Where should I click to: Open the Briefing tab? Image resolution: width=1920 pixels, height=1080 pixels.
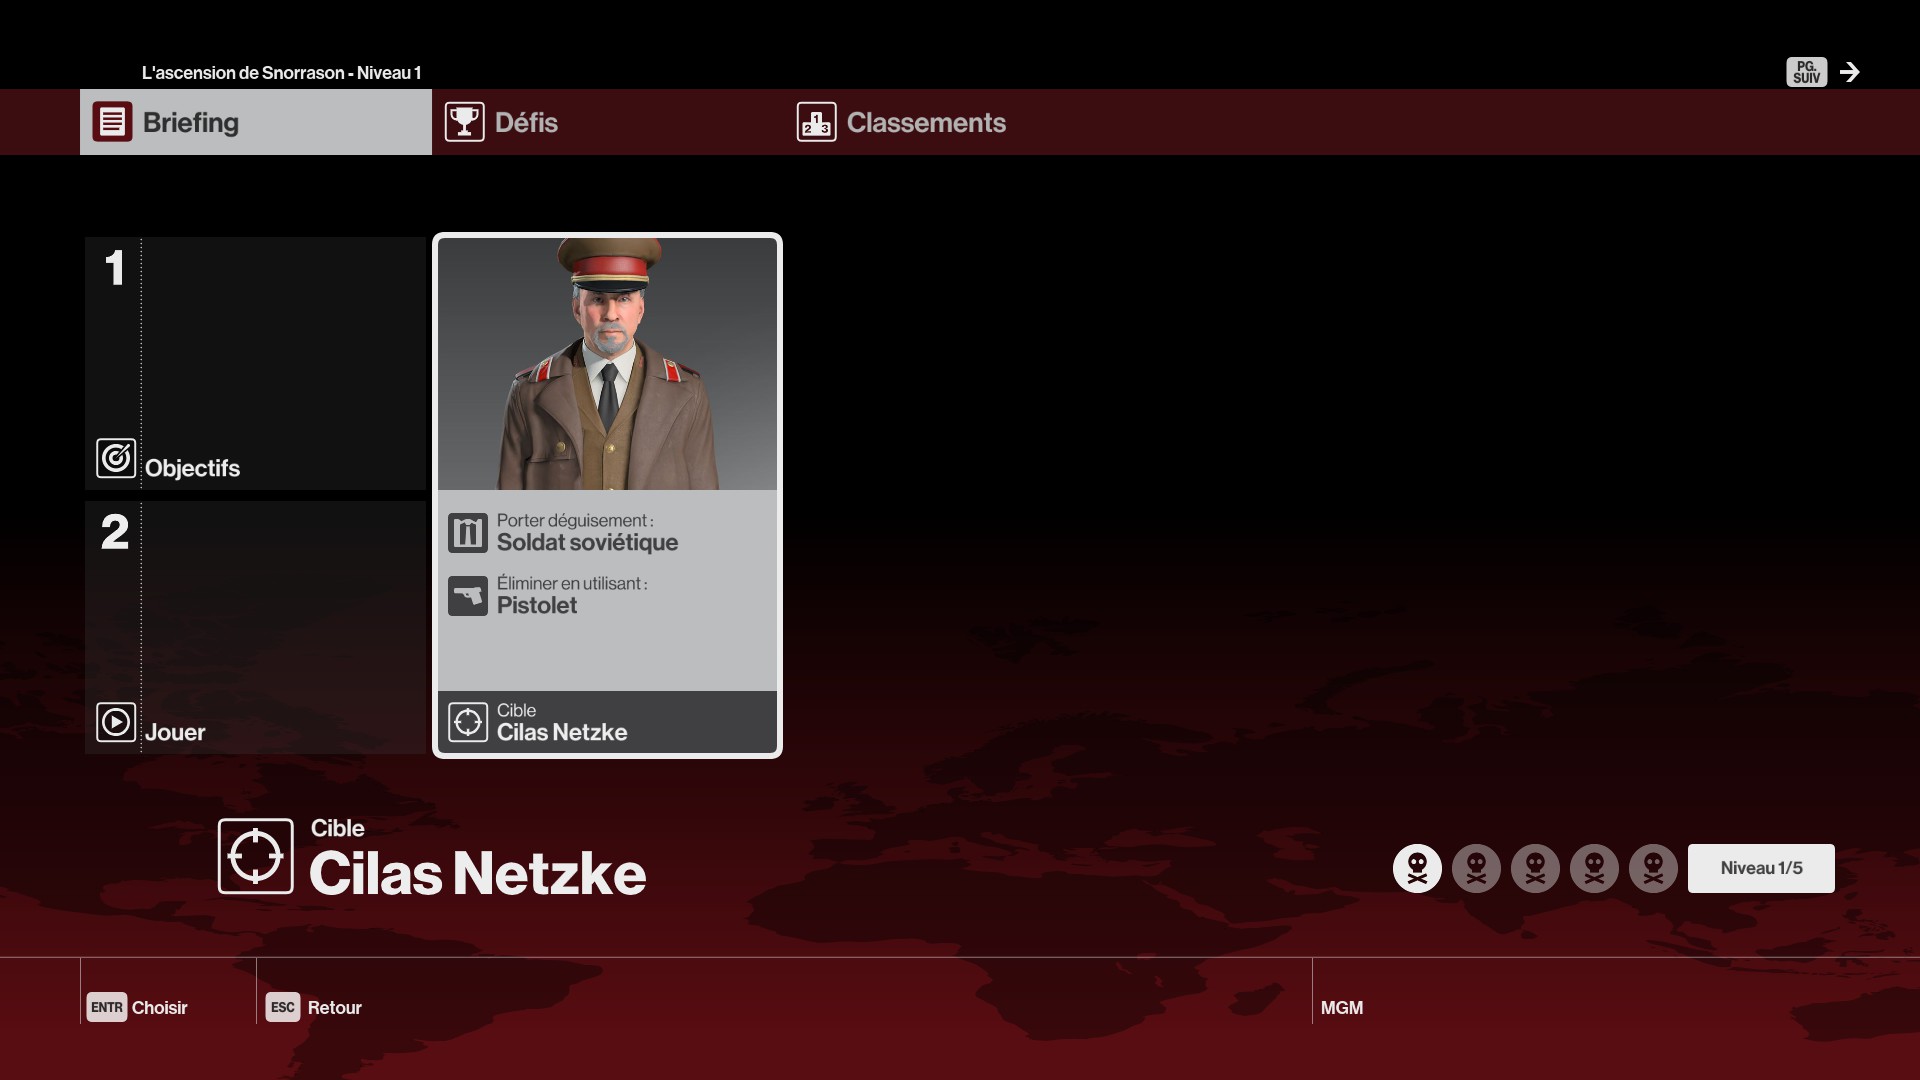coord(256,122)
